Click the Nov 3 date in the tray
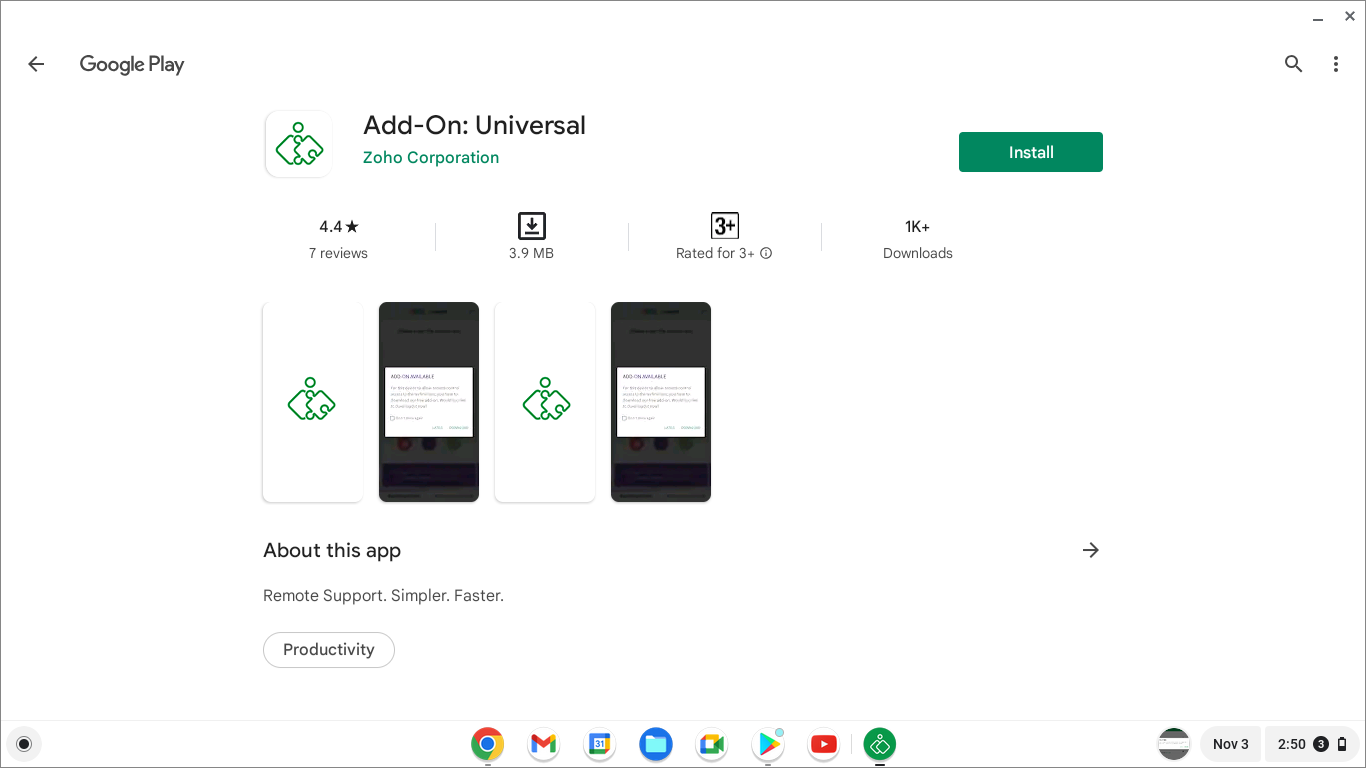Image resolution: width=1366 pixels, height=768 pixels. [1230, 744]
